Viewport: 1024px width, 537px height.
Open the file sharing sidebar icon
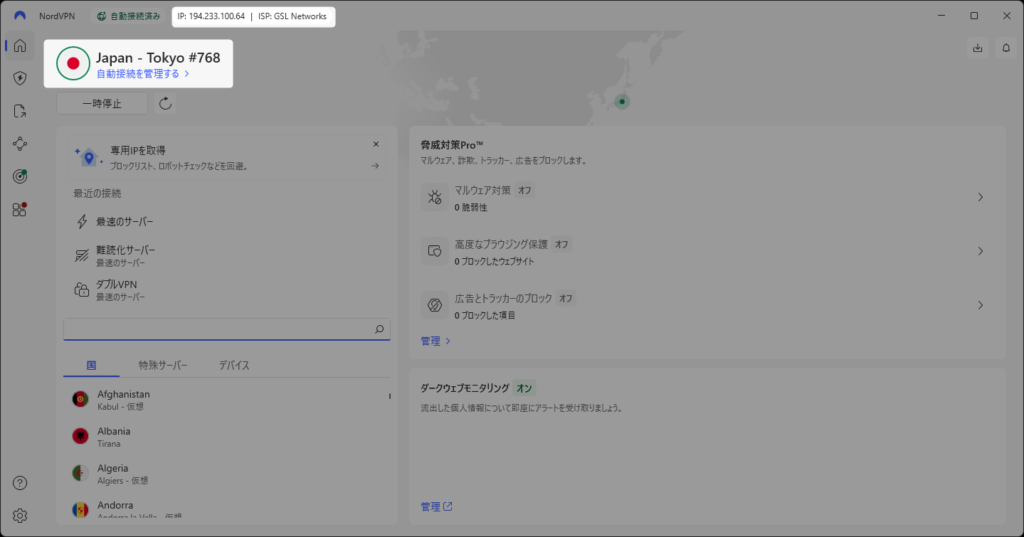click(19, 111)
